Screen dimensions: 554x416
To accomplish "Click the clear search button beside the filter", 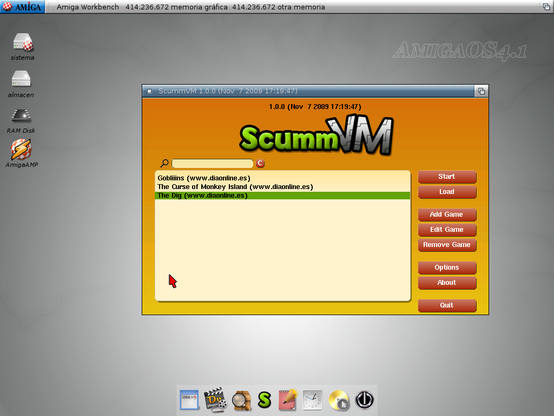I will (260, 163).
